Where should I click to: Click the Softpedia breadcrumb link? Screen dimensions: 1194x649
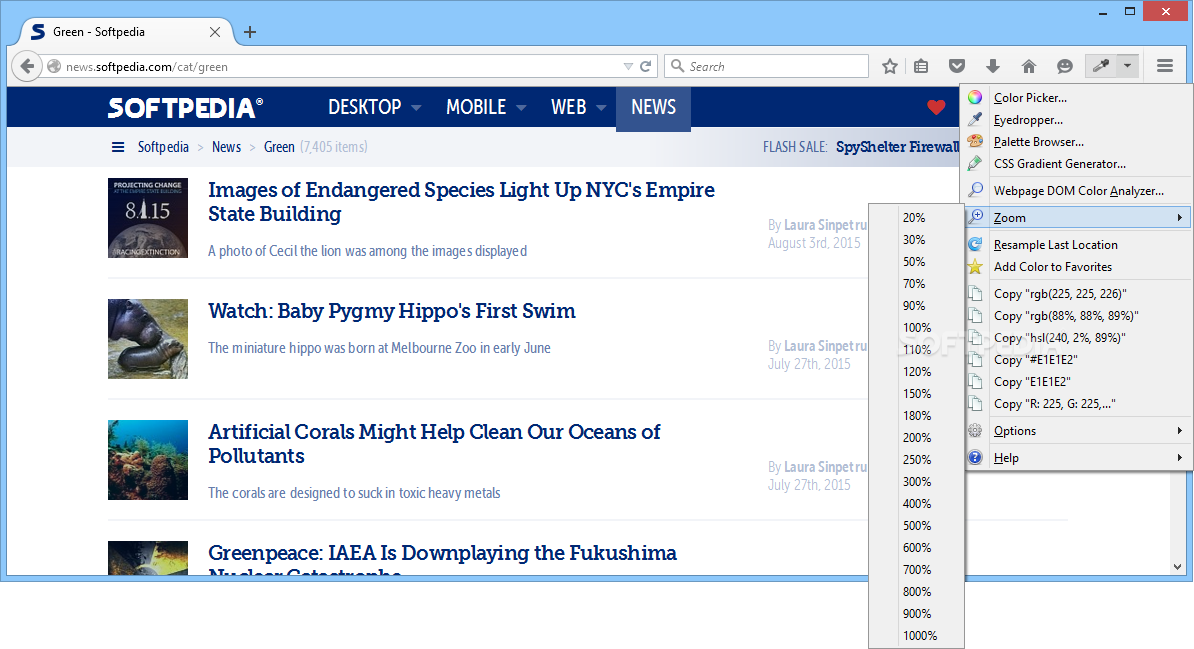(x=163, y=147)
